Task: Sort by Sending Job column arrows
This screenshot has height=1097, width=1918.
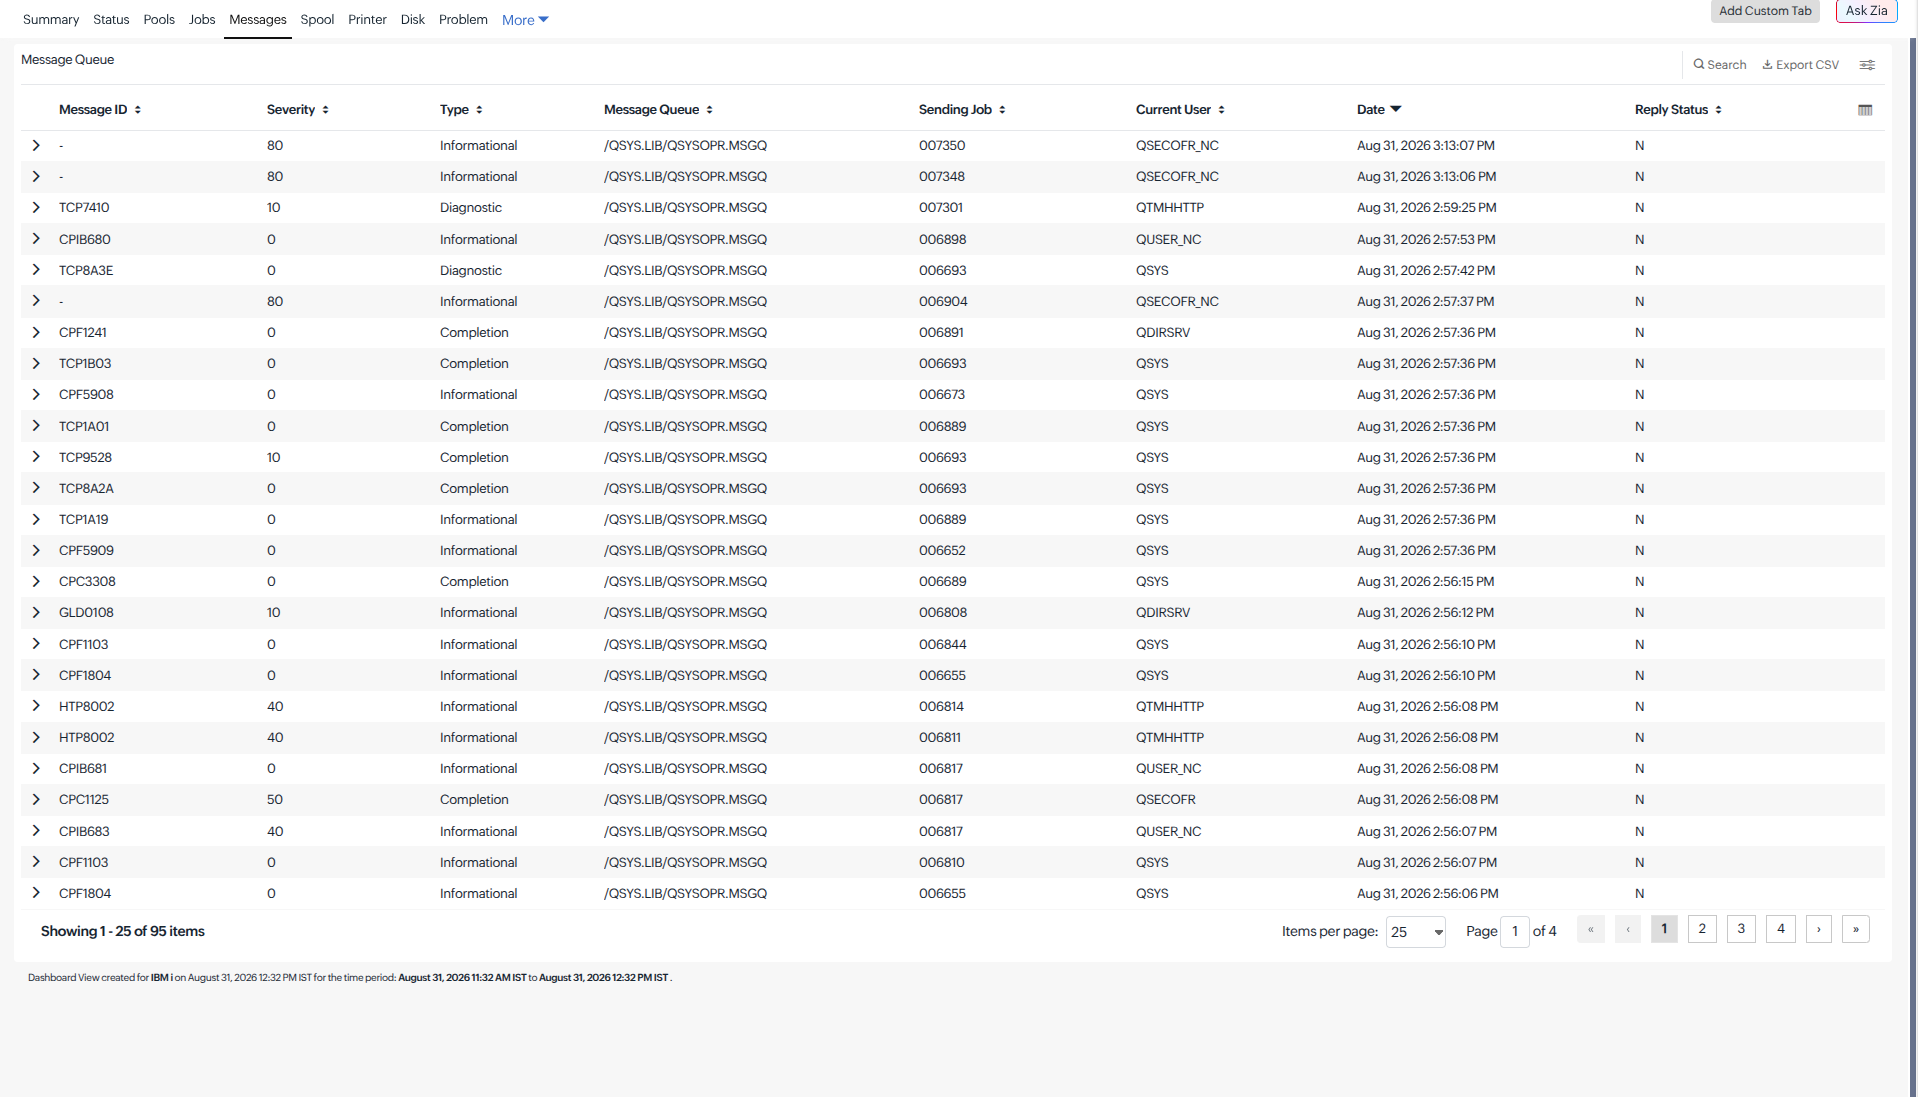Action: (x=1002, y=110)
